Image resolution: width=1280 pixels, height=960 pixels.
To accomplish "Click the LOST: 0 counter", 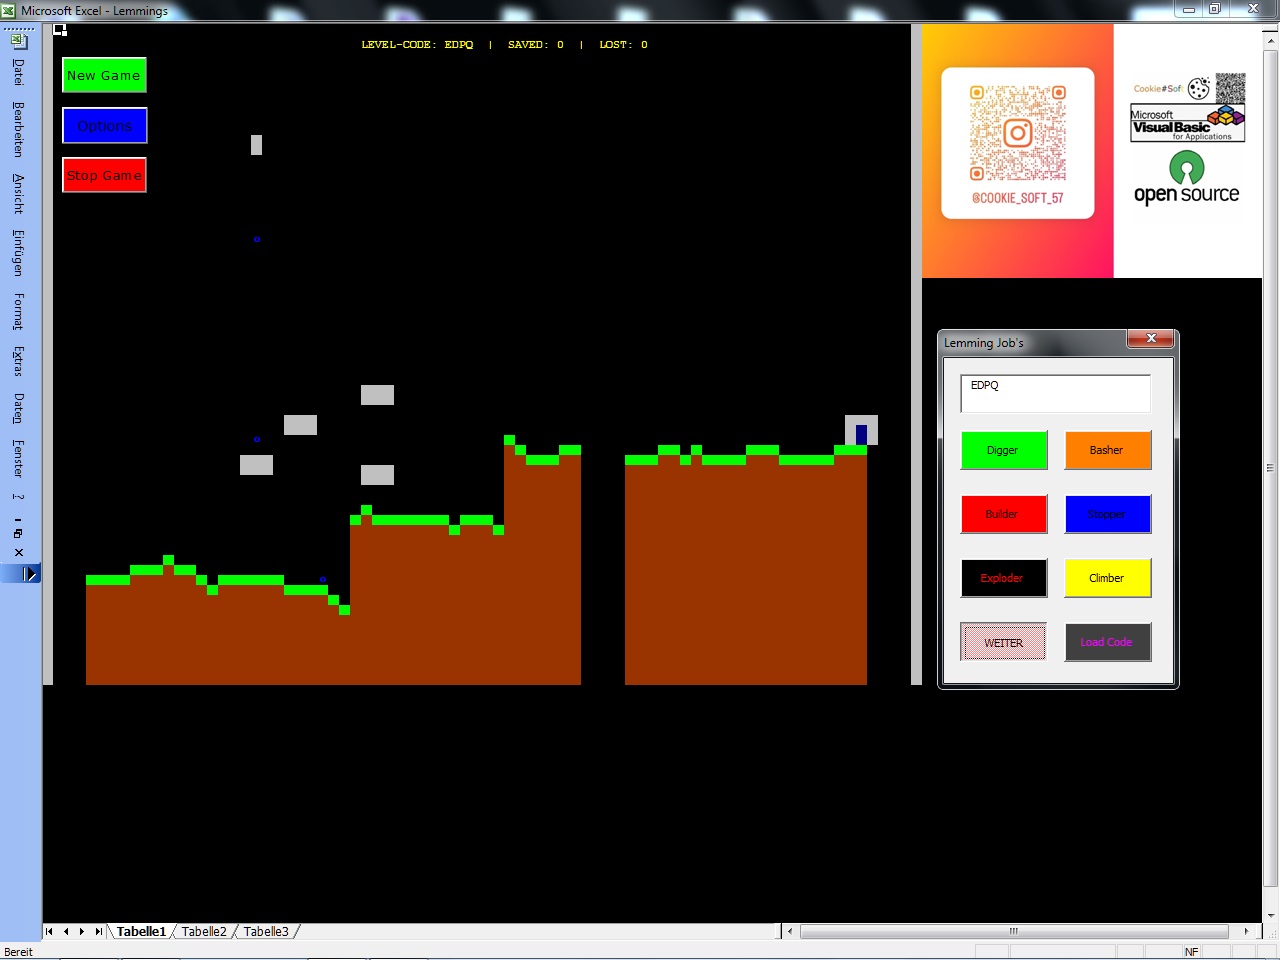I will 624,45.
